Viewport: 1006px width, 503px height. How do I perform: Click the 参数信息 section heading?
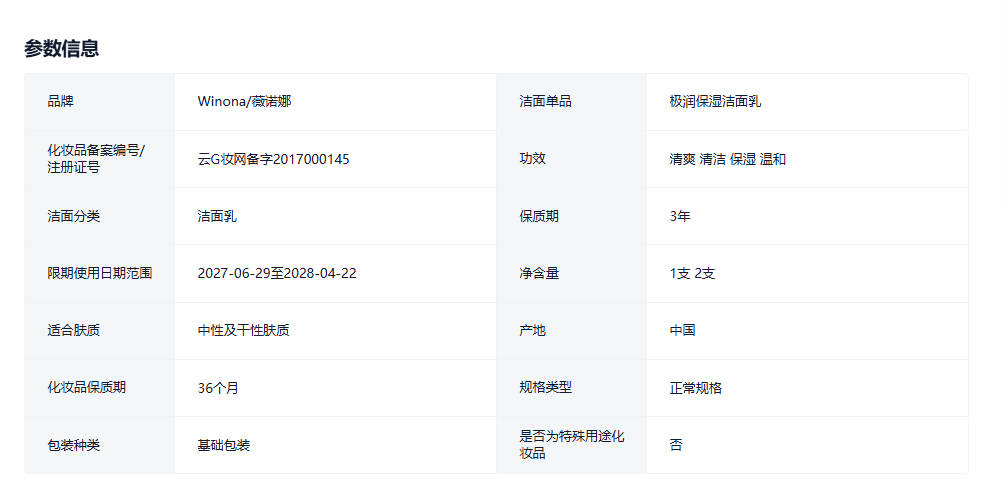[x=62, y=48]
